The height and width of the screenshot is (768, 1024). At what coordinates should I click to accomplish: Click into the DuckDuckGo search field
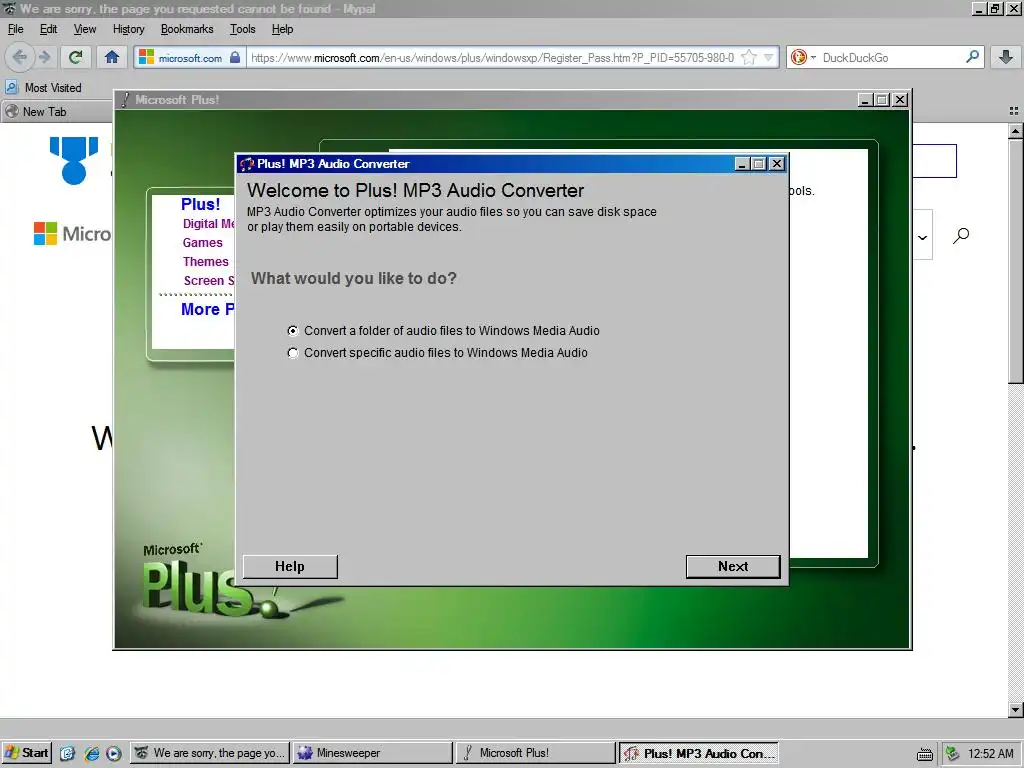891,57
